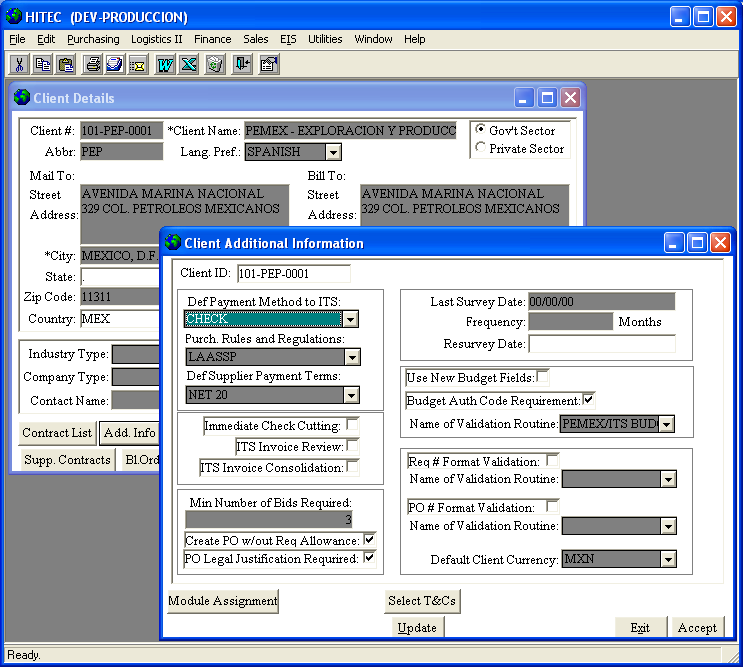The height and width of the screenshot is (667, 743).
Task: Export to Word with the W icon
Action: point(165,64)
